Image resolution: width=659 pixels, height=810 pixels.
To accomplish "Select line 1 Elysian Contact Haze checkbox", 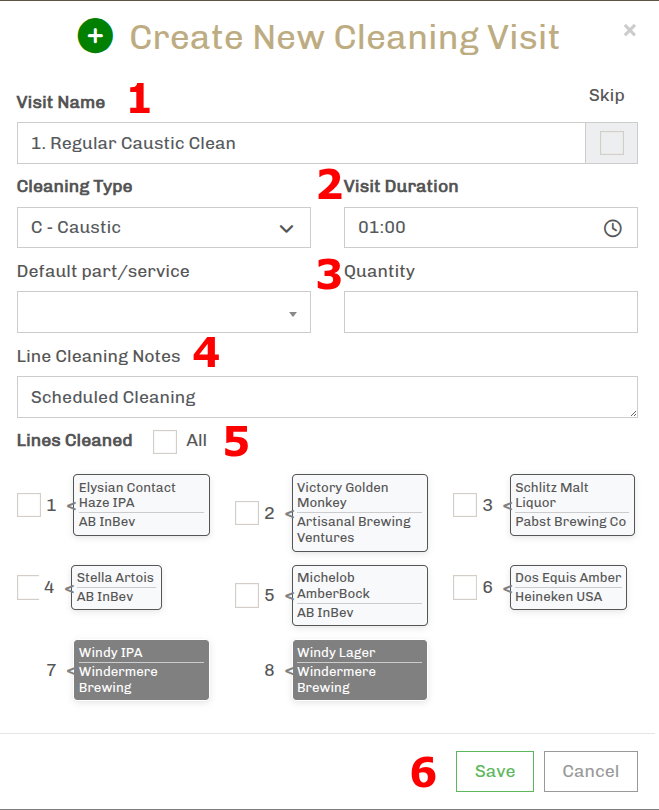I will point(29,505).
